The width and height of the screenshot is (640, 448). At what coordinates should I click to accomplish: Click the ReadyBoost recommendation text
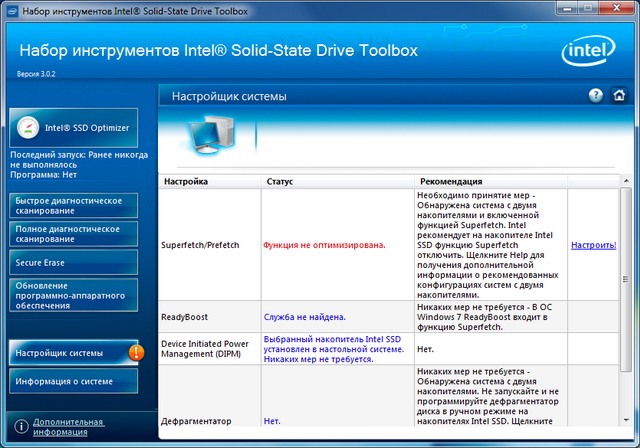click(x=484, y=317)
